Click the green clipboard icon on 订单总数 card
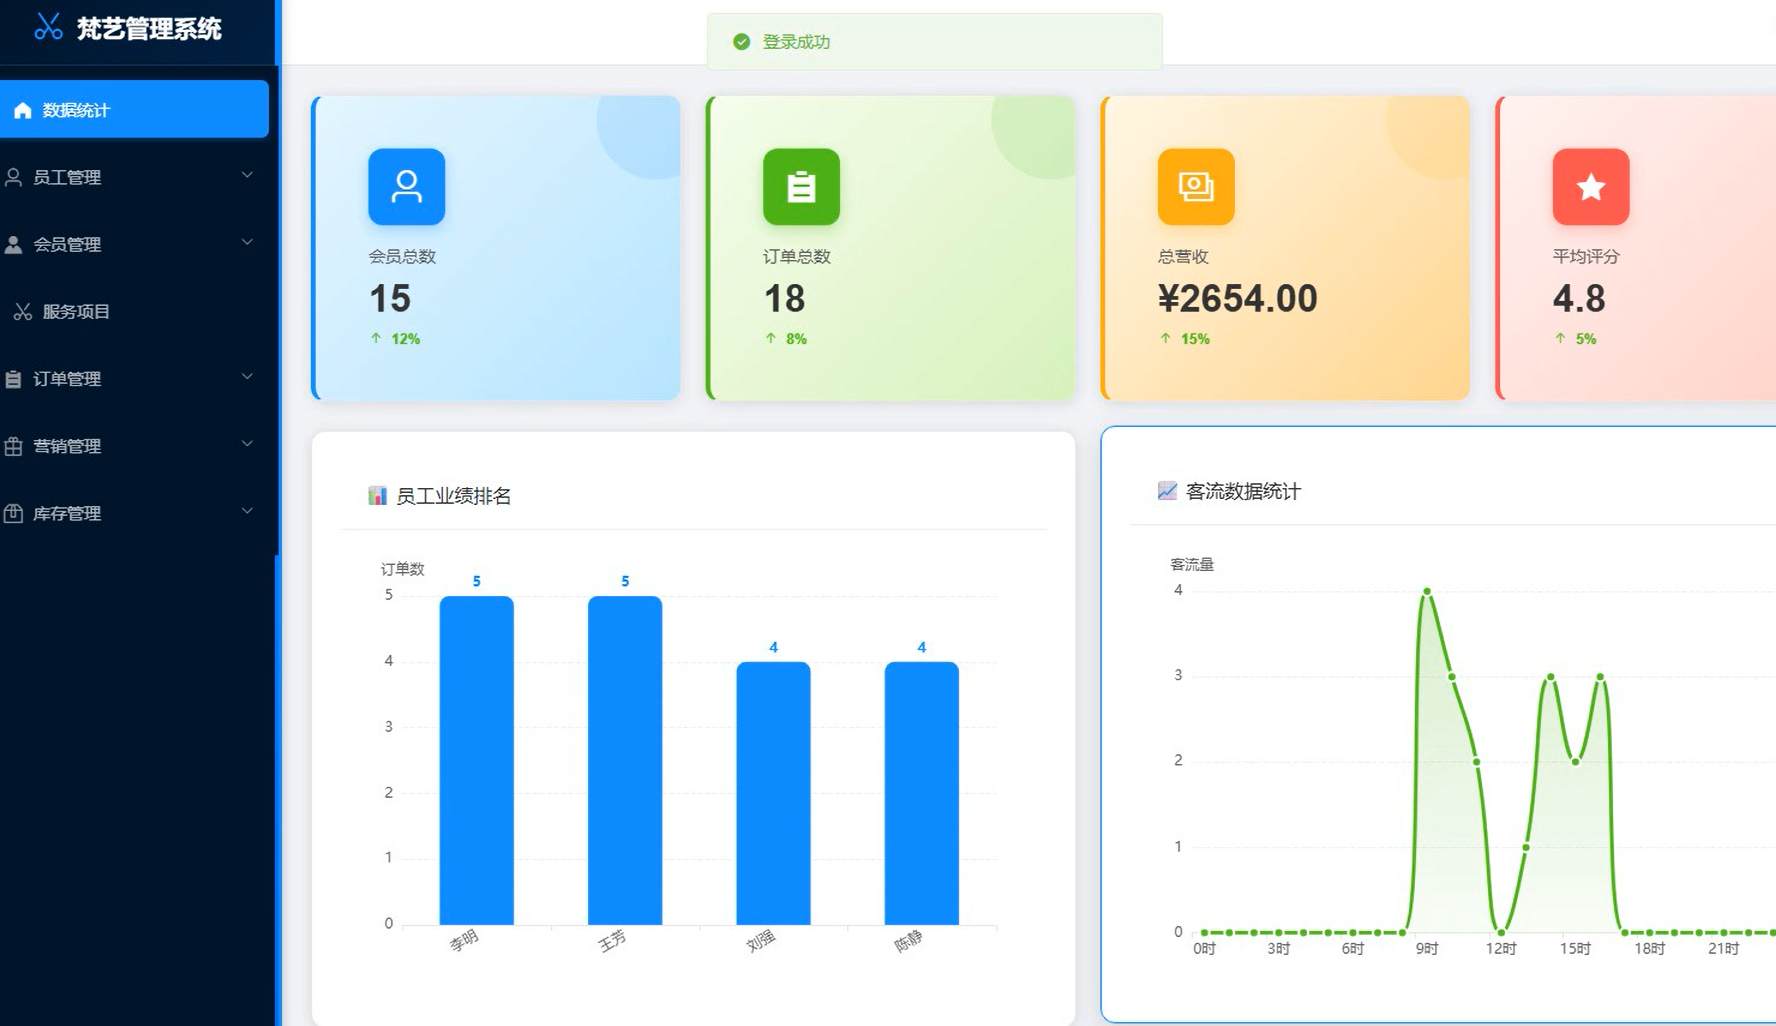 pyautogui.click(x=801, y=187)
